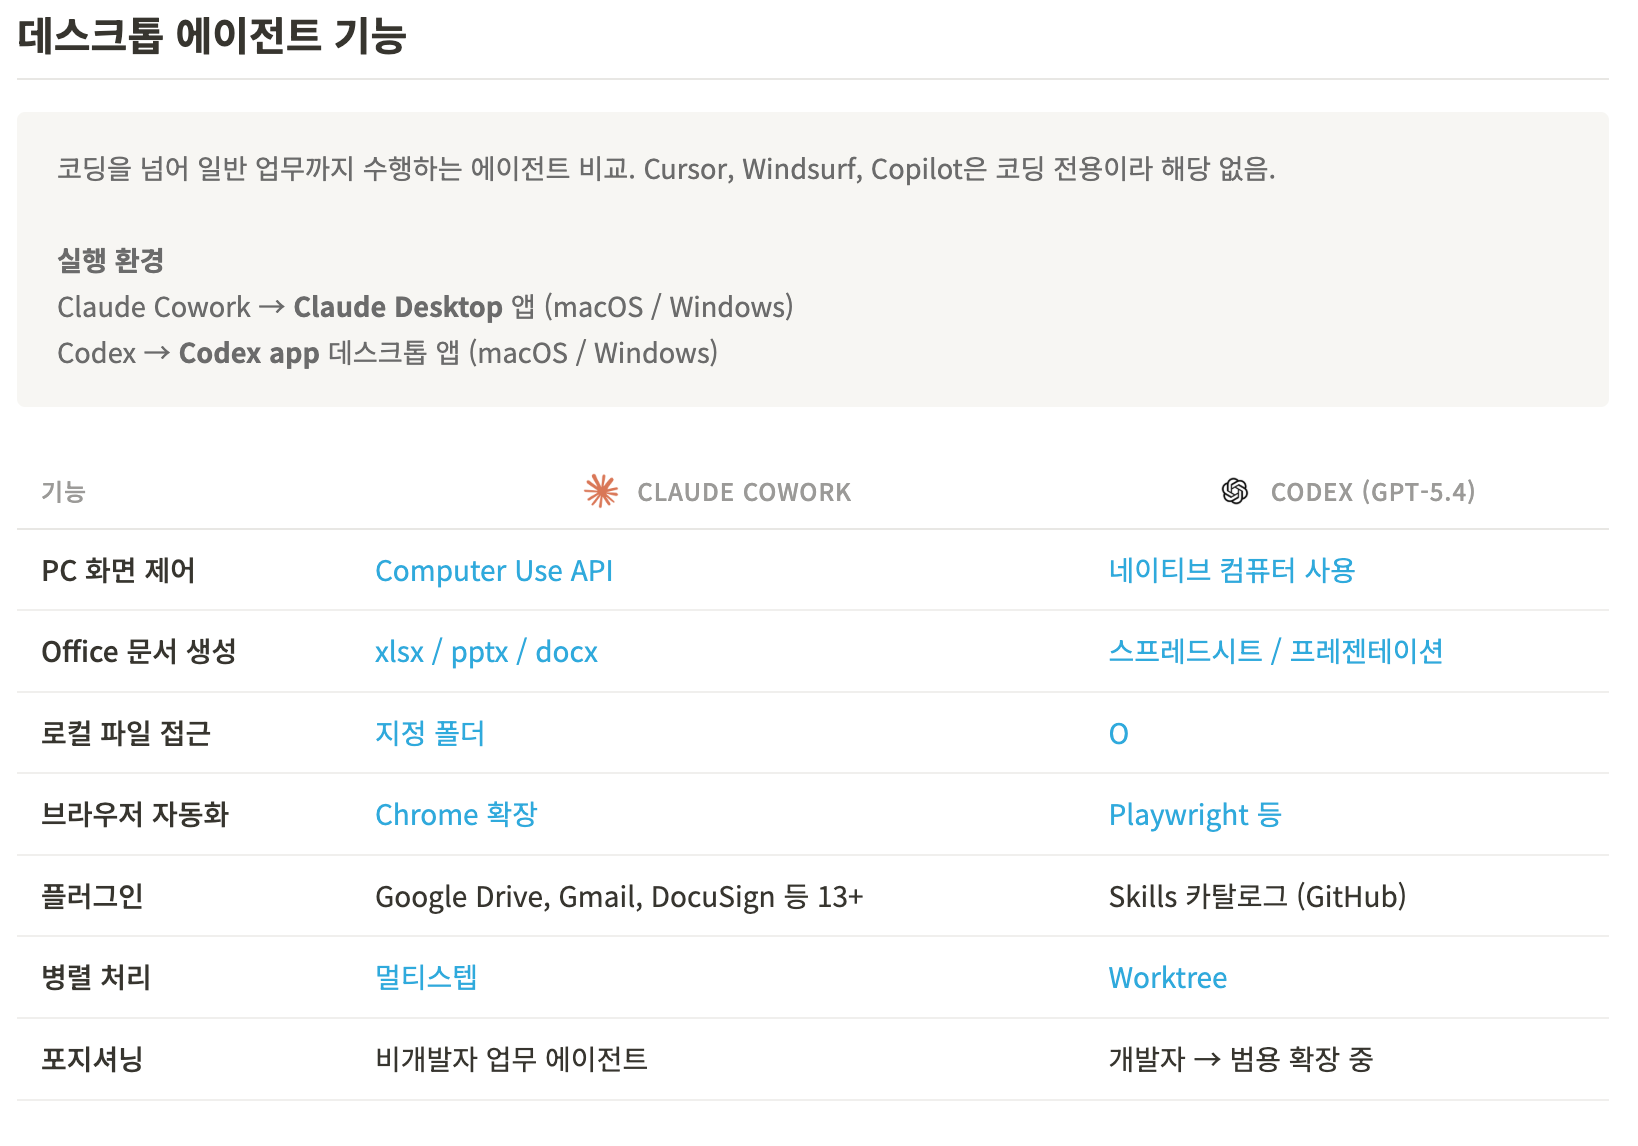Screen dimensions: 1638x1146
Task: Click the bold Codex app text
Action: [249, 353]
